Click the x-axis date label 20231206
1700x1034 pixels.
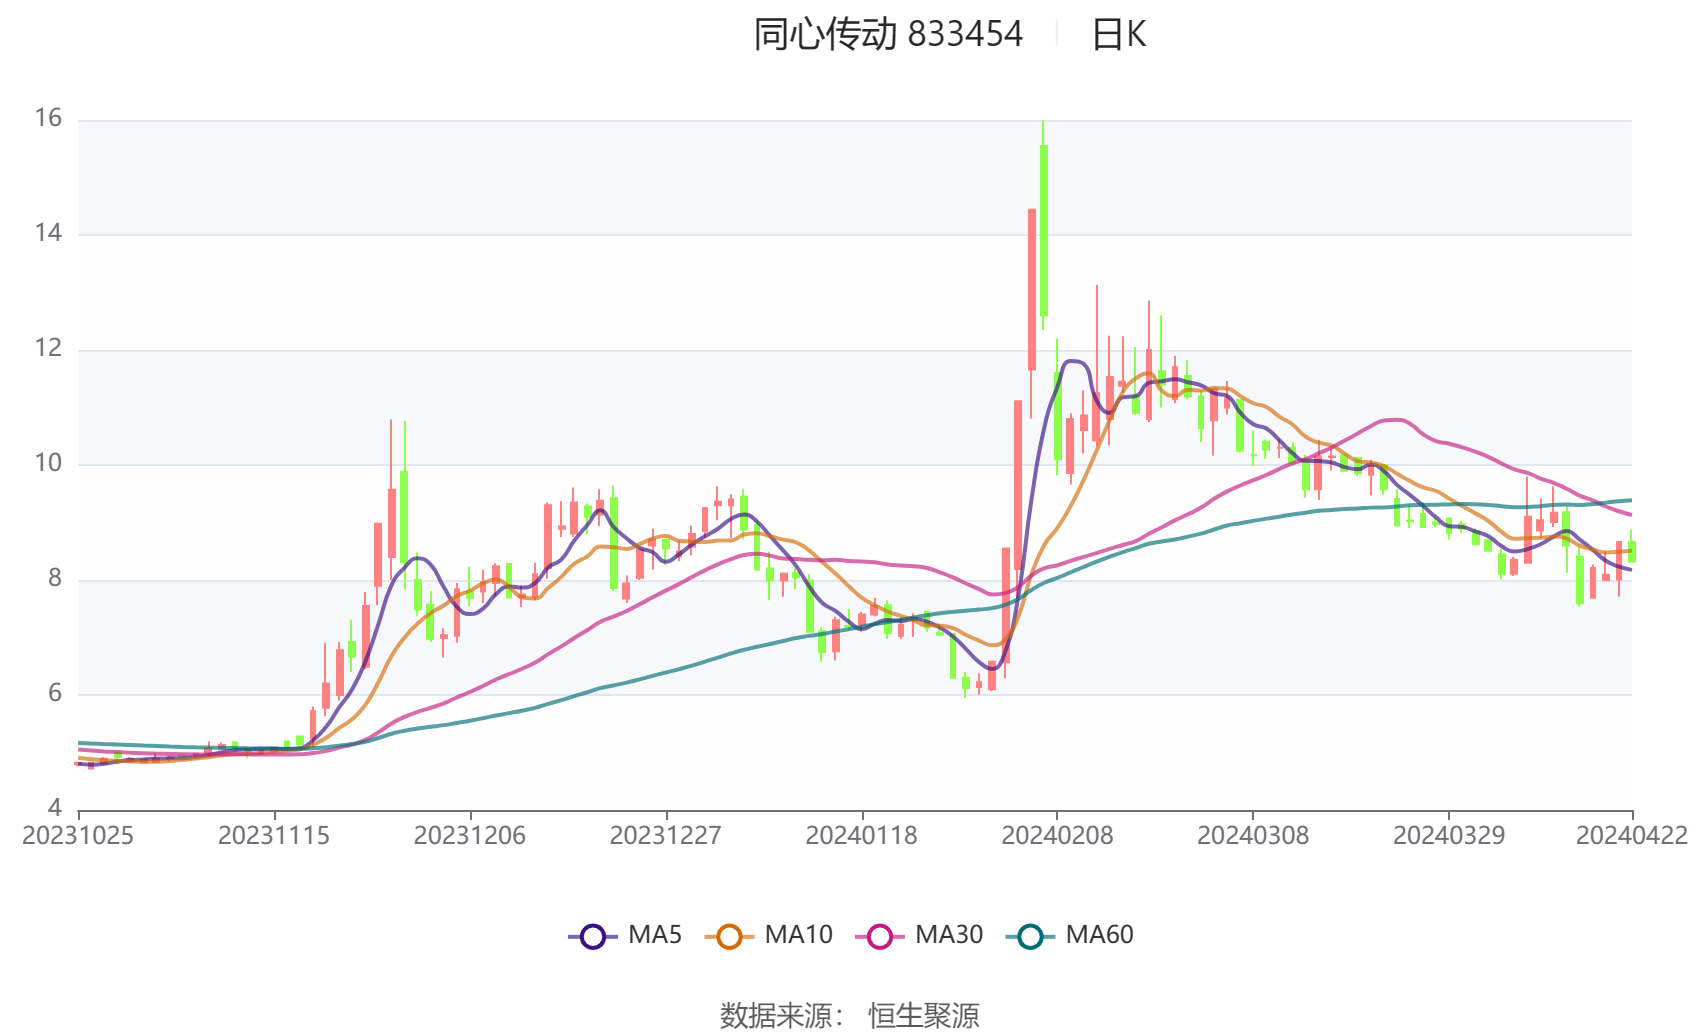pos(470,836)
